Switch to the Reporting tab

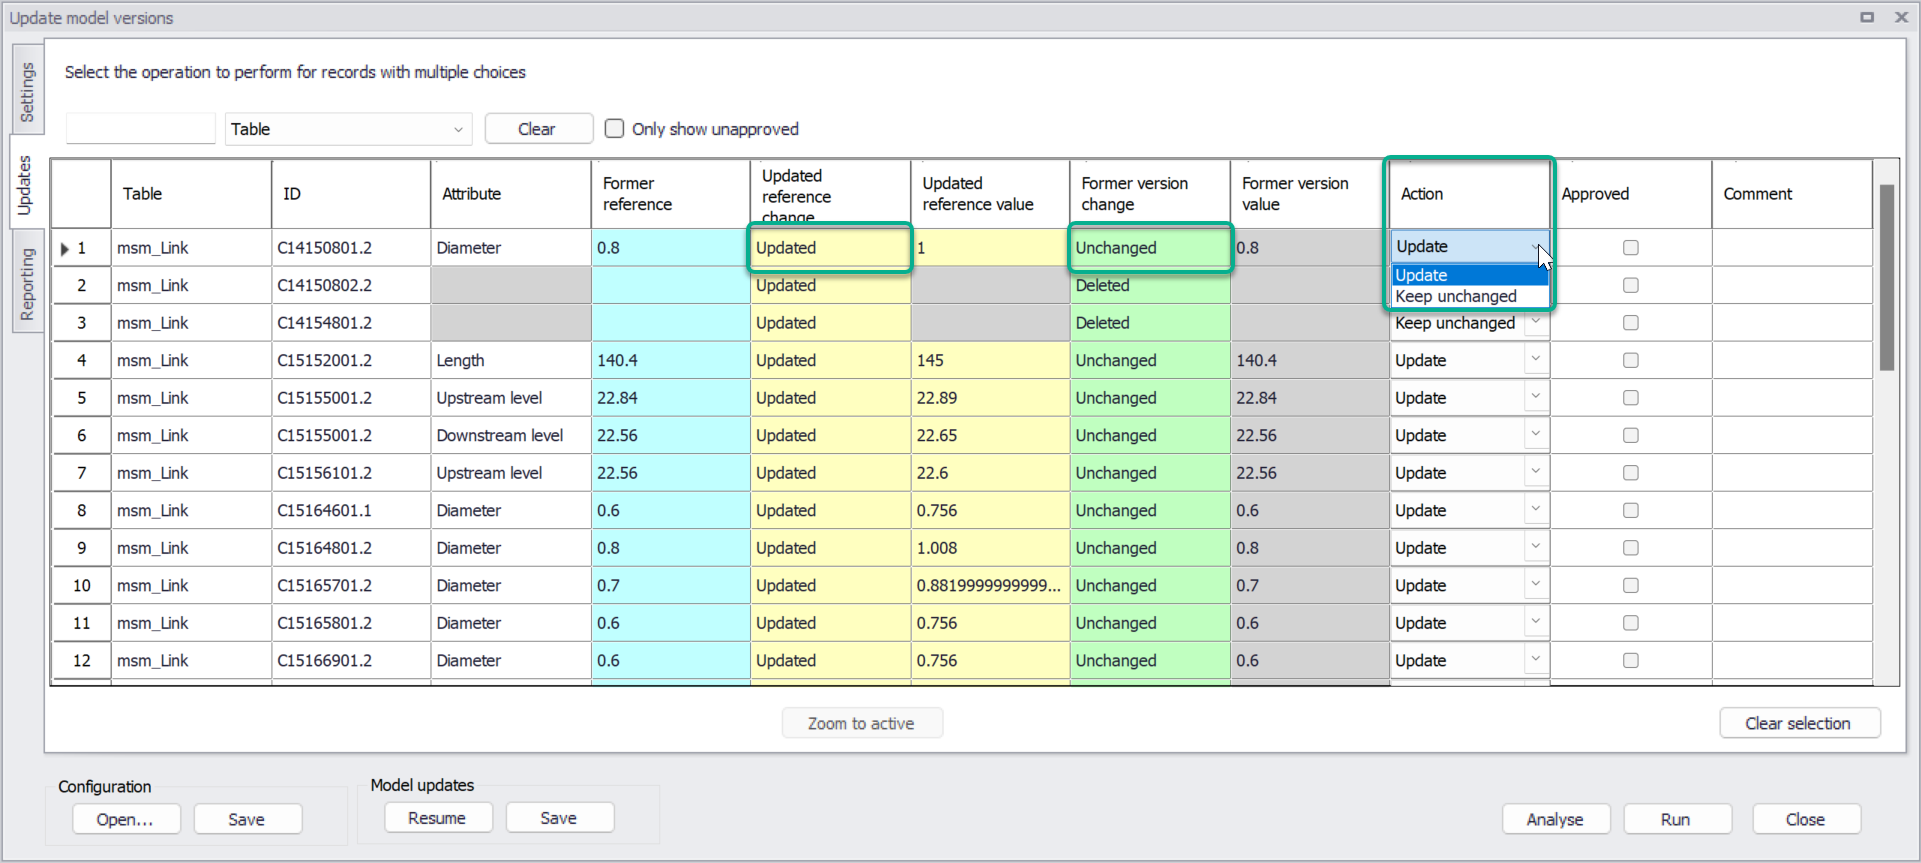point(27,283)
